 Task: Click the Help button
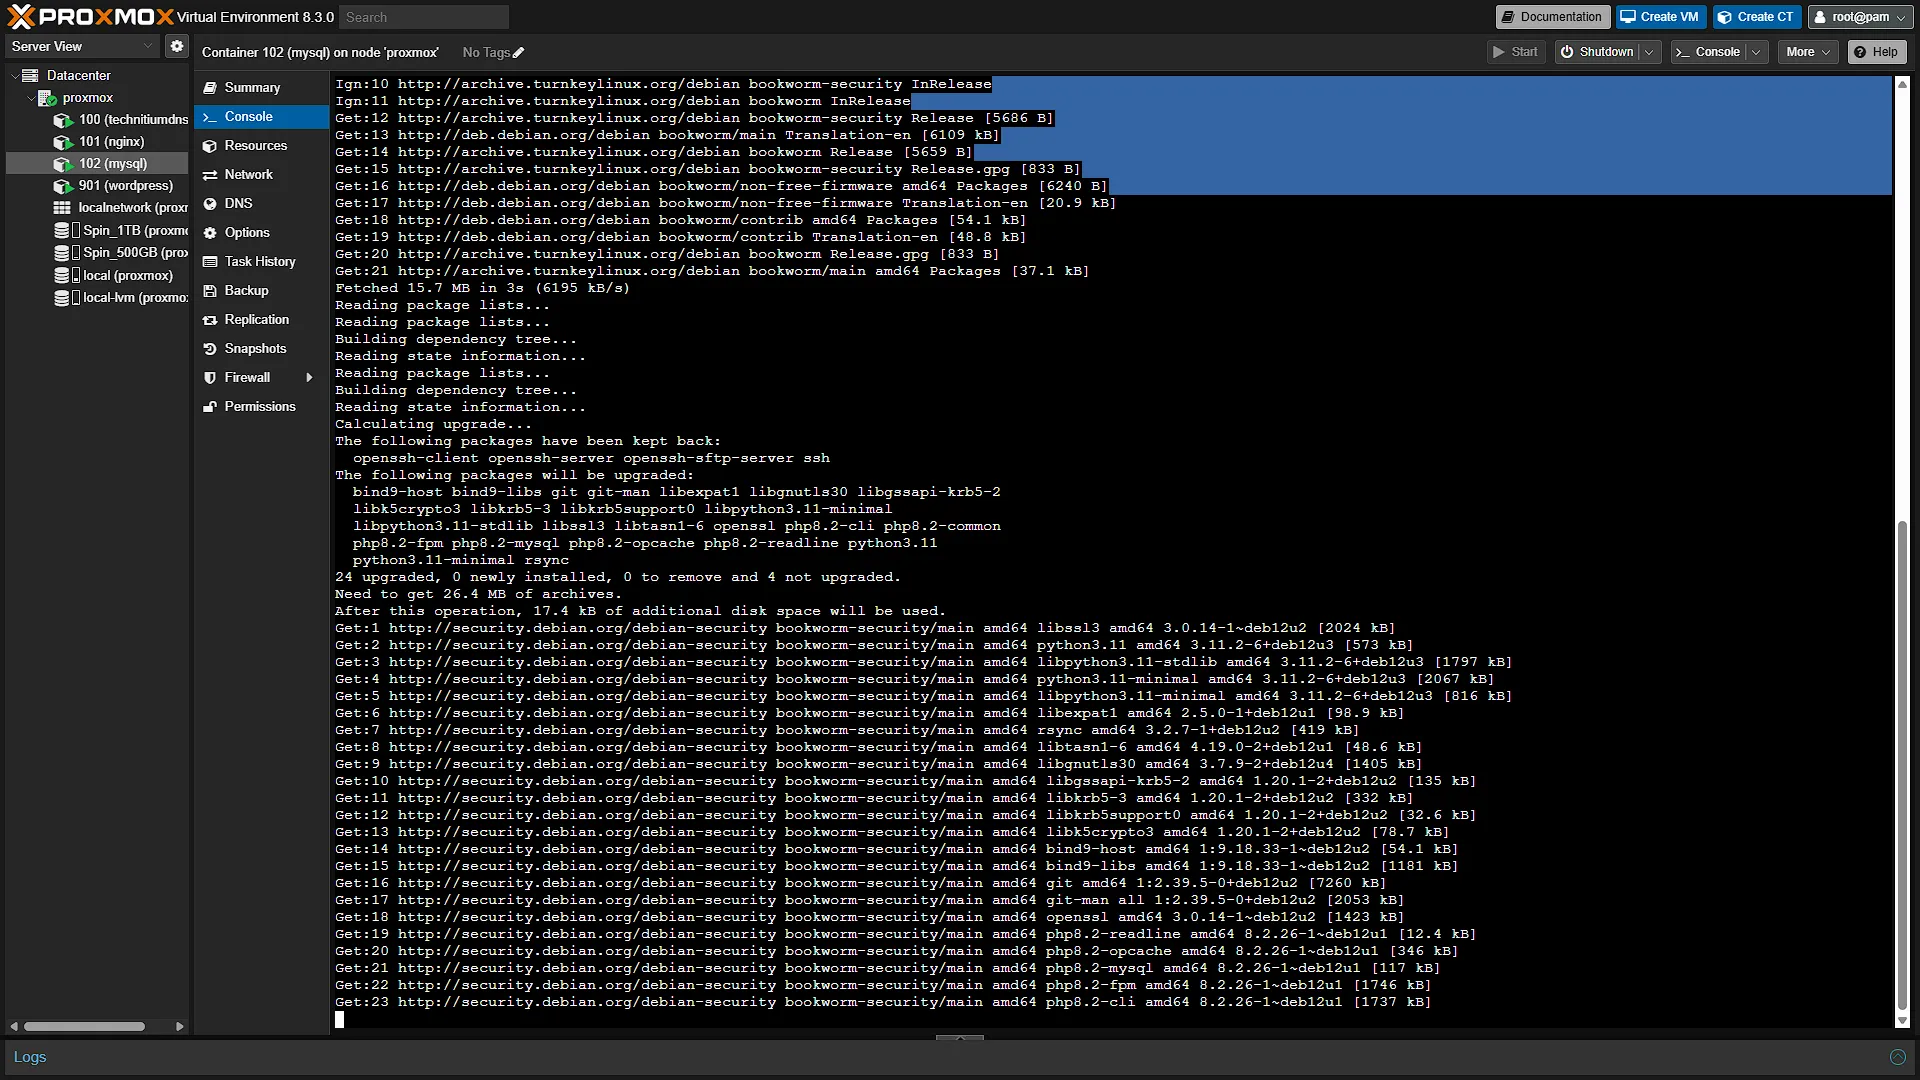[1877, 52]
